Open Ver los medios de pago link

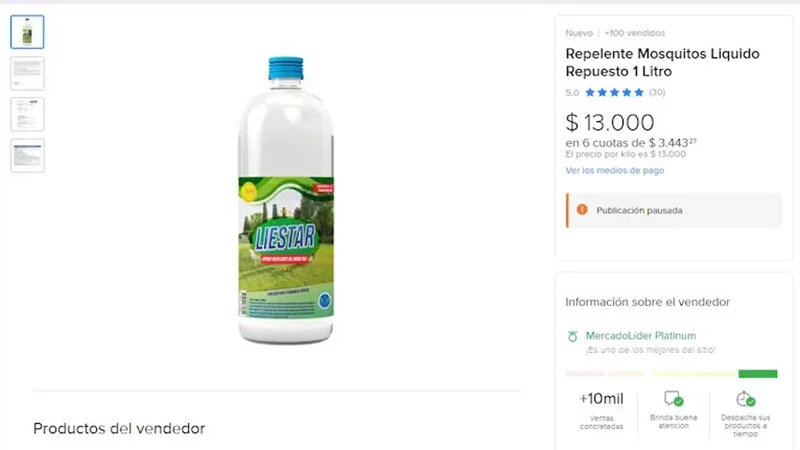pos(615,170)
